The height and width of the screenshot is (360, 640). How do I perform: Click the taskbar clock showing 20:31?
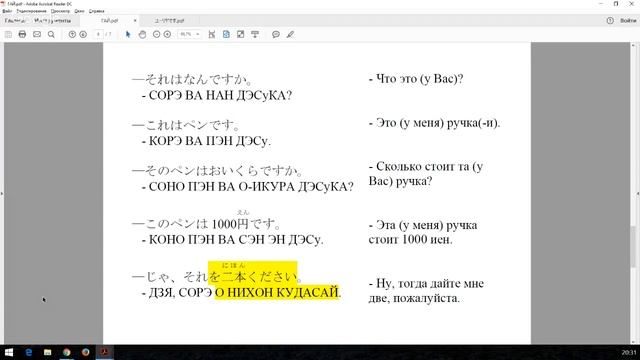629,352
